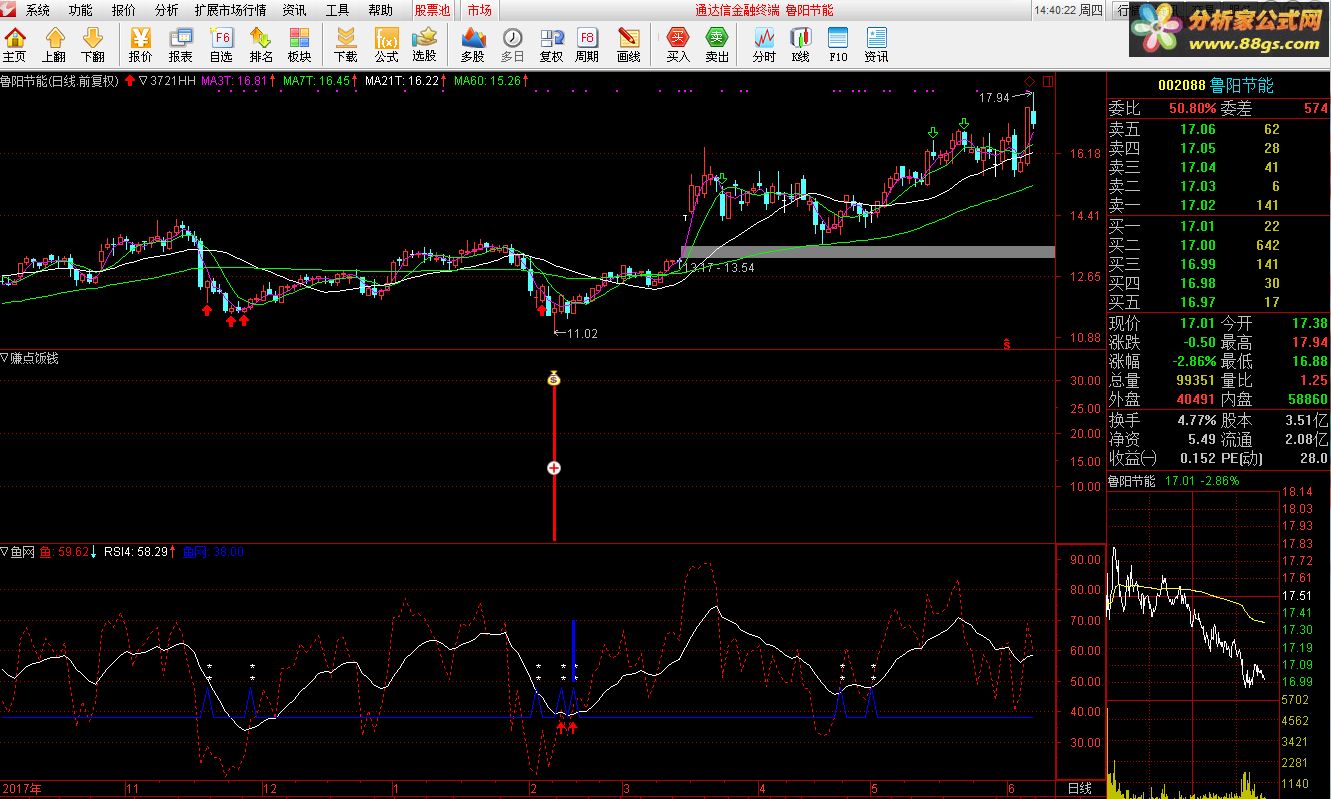The width and height of the screenshot is (1331, 799).
Task: Click the gray 13.17 - 13.54 support band
Action: pos(867,252)
